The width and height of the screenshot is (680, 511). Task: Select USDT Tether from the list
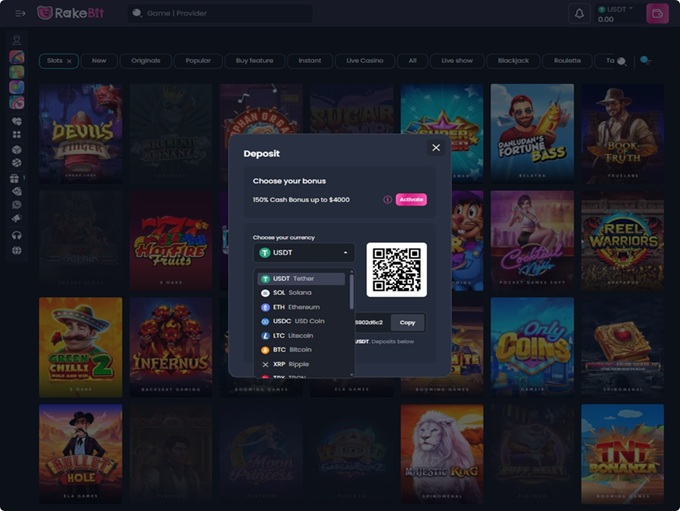pos(301,278)
